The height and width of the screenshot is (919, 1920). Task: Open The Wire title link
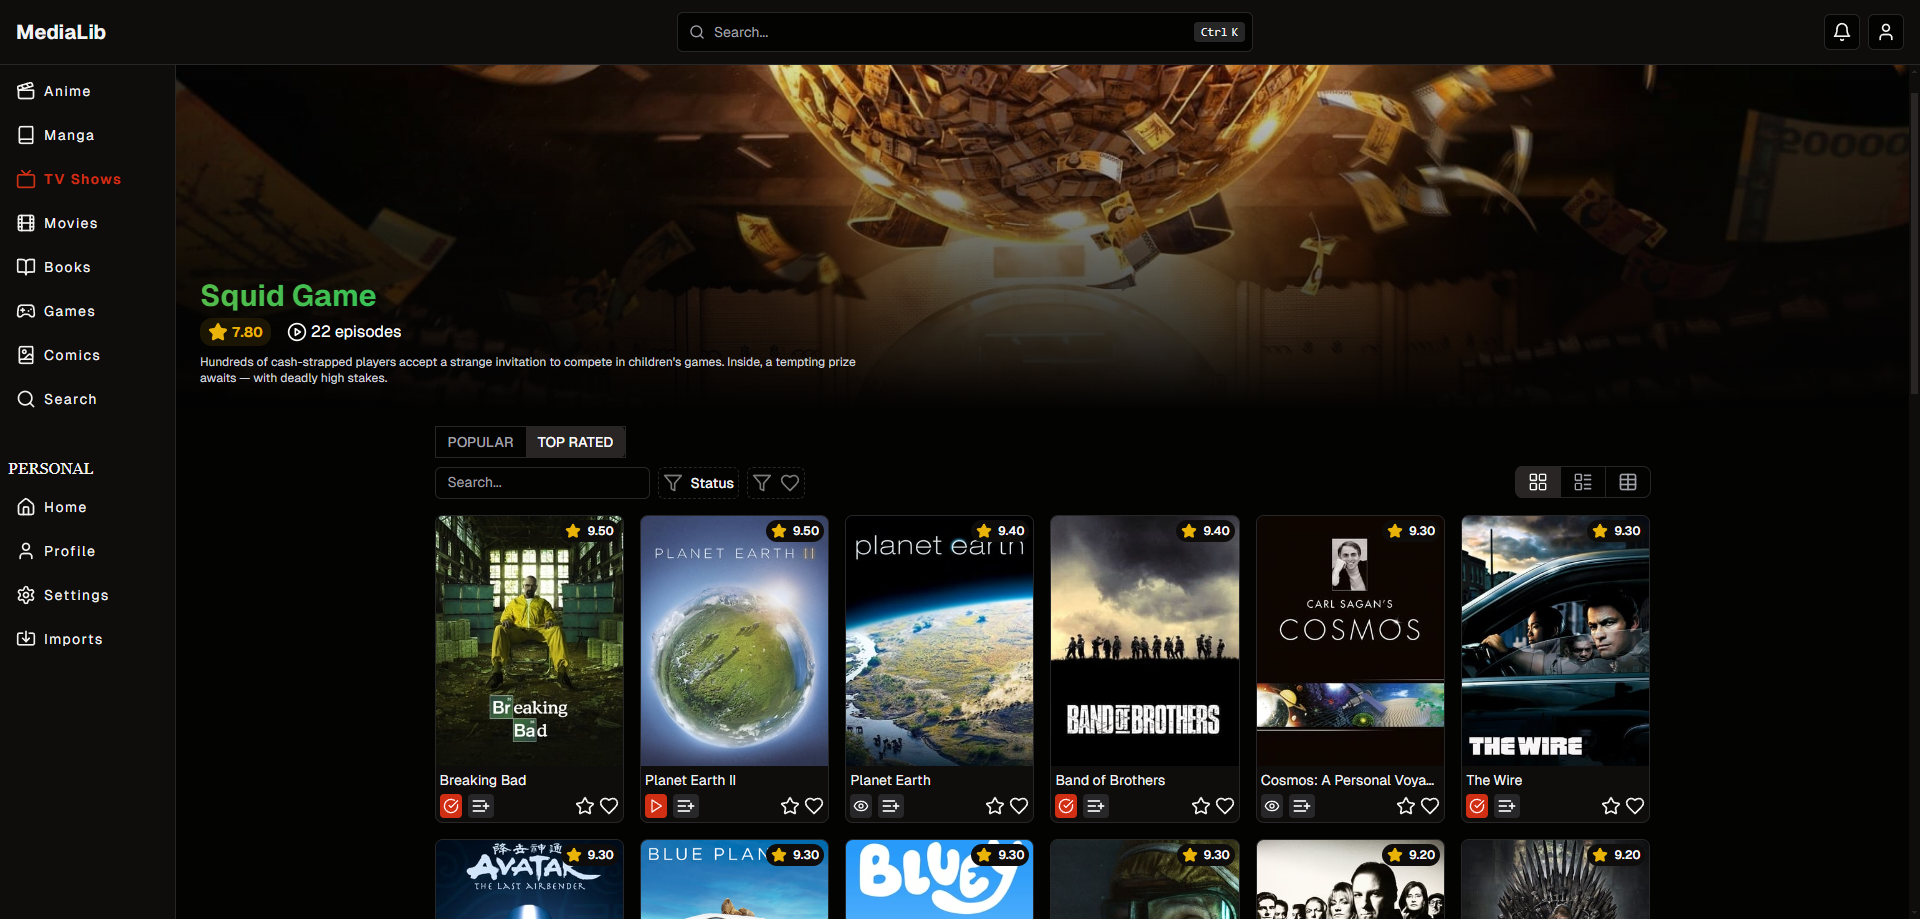pos(1494,780)
